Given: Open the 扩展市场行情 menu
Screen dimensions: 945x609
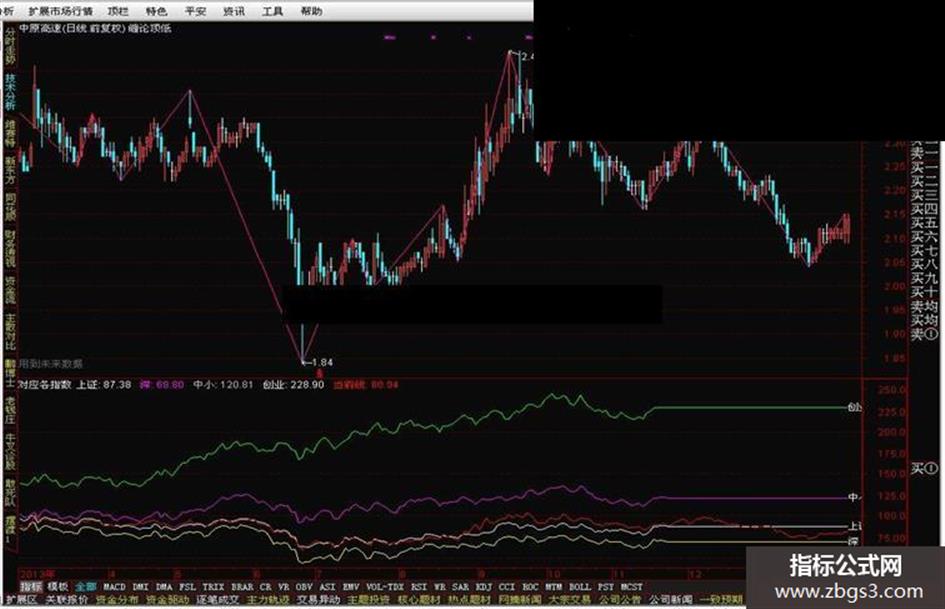Looking at the screenshot, I should click(60, 11).
